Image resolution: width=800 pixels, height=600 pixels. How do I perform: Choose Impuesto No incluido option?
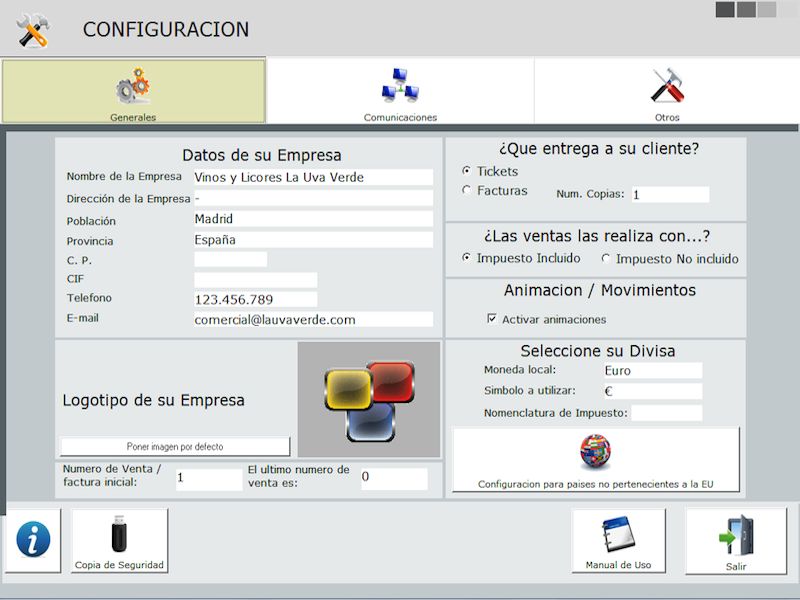coord(606,258)
